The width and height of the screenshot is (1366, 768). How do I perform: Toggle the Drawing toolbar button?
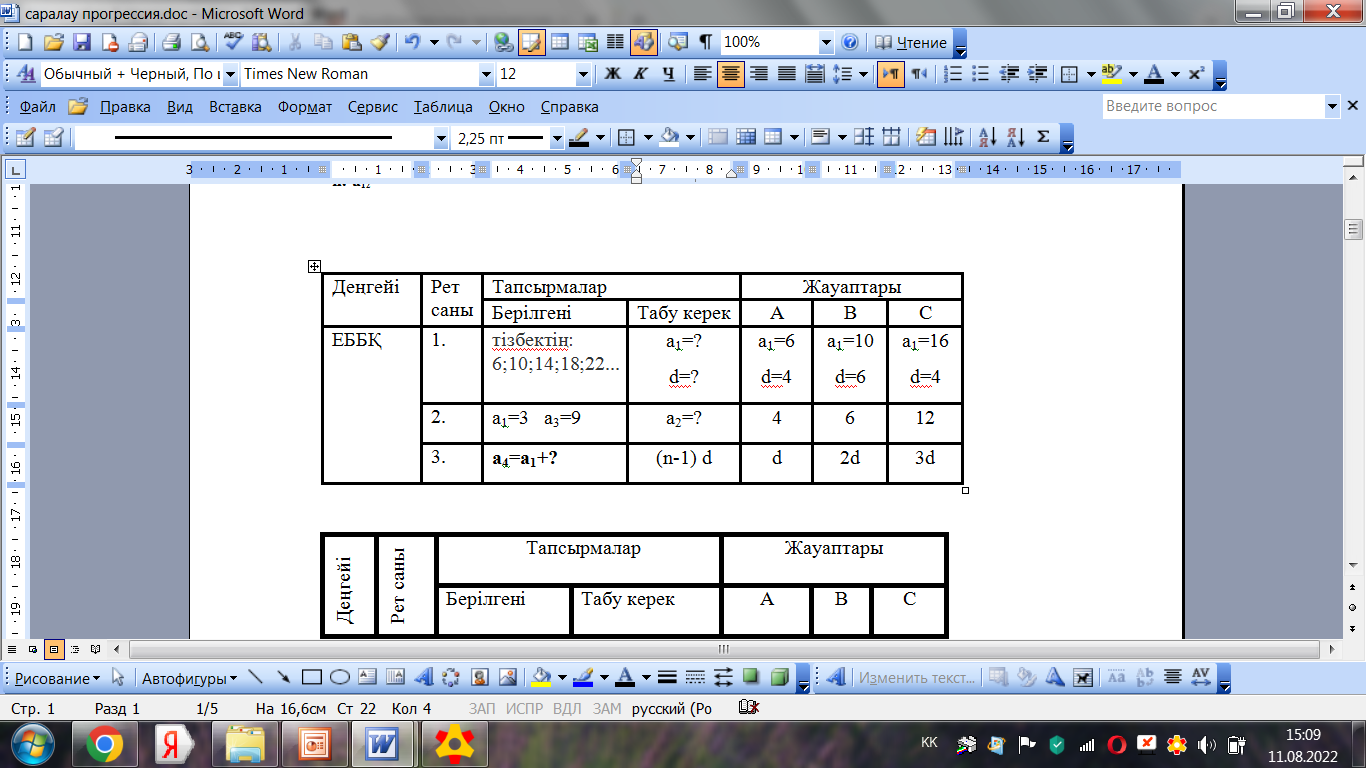(643, 43)
